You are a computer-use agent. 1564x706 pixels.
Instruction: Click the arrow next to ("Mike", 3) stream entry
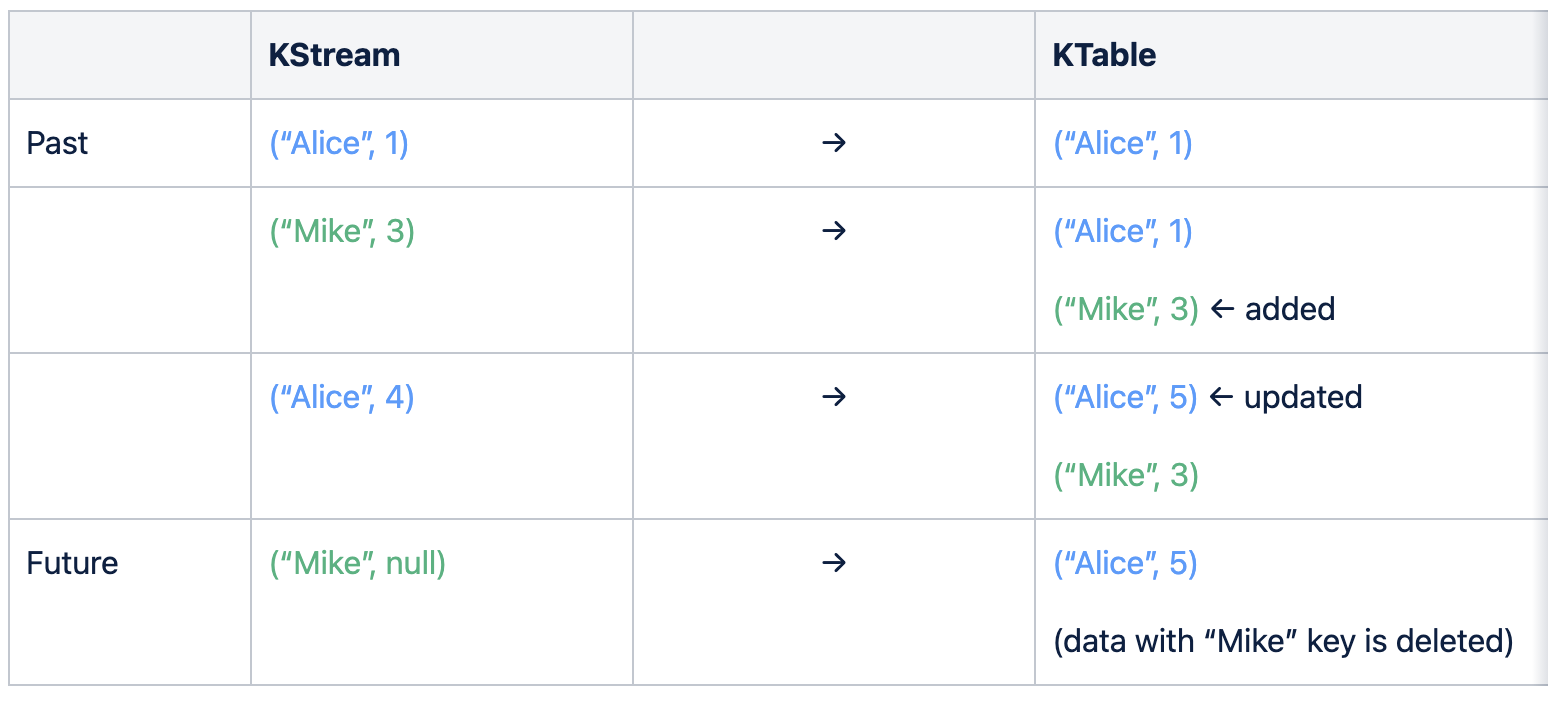[x=833, y=231]
